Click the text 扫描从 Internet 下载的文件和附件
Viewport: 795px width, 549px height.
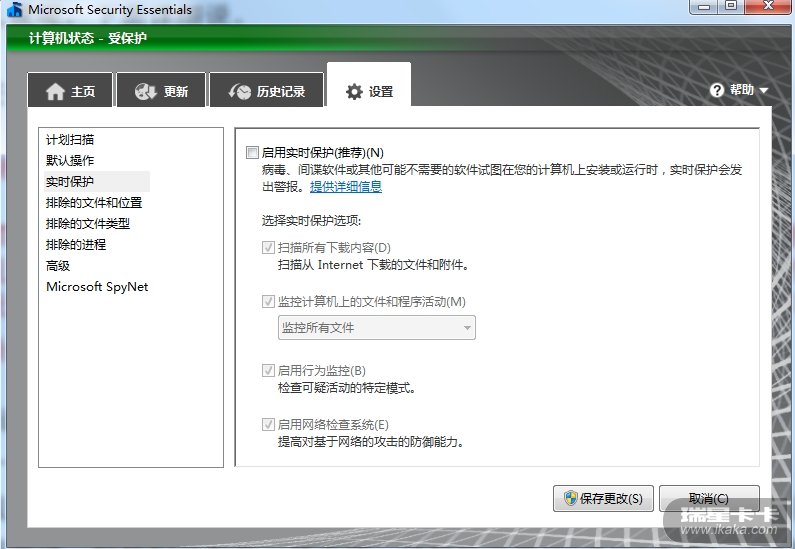coord(373,265)
